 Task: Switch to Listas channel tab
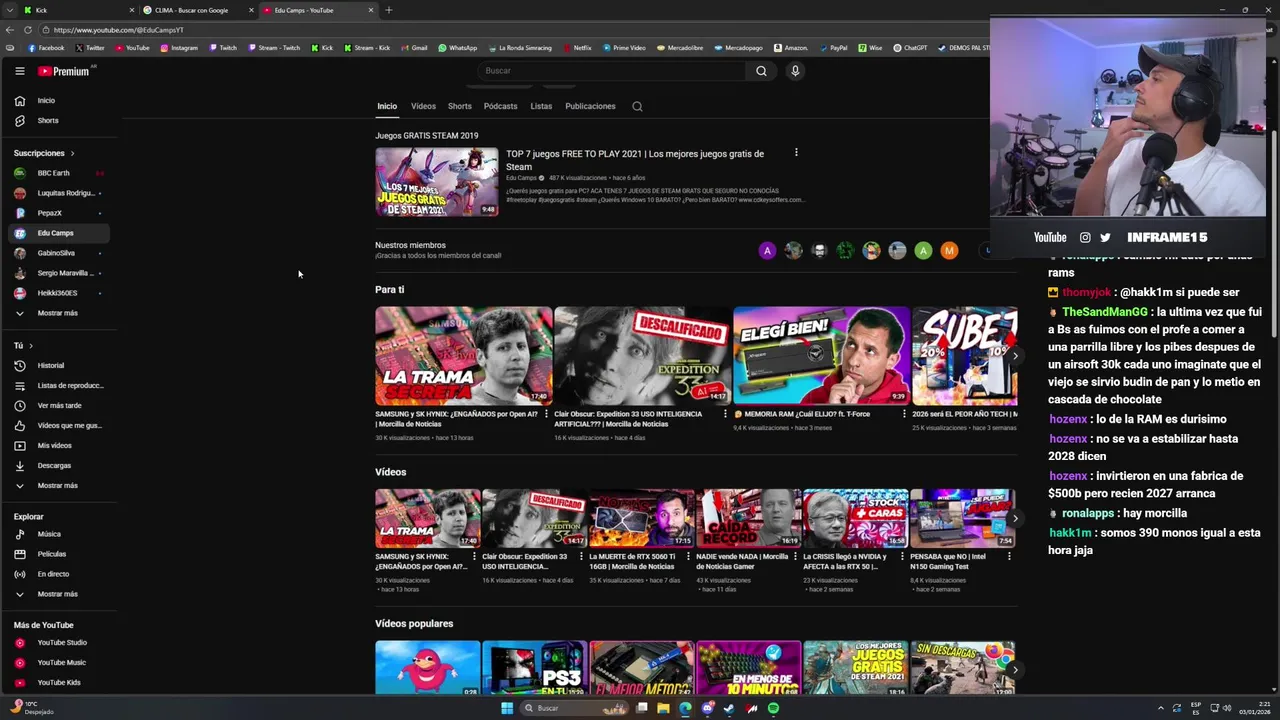click(541, 106)
